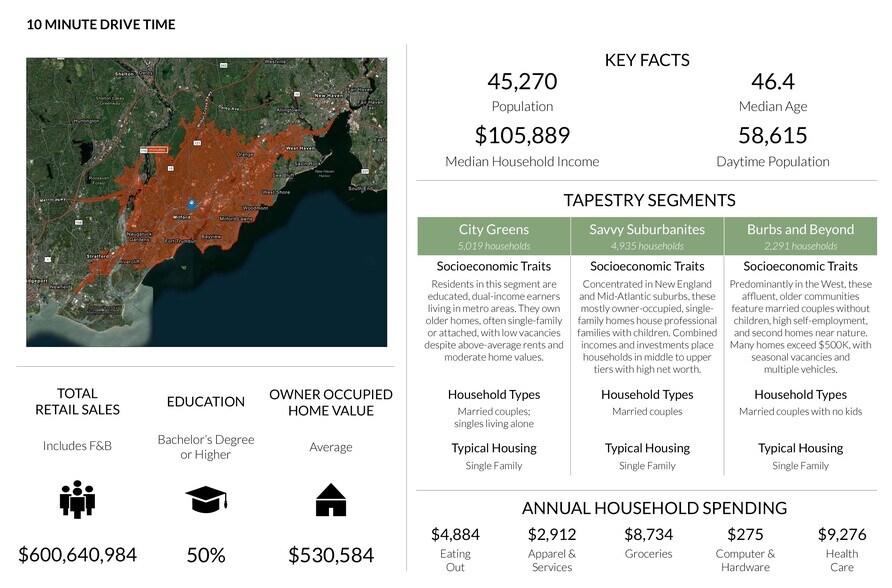Click the 58,615 Daytime Population figure
Screen dimensions: 892x588
[772, 136]
